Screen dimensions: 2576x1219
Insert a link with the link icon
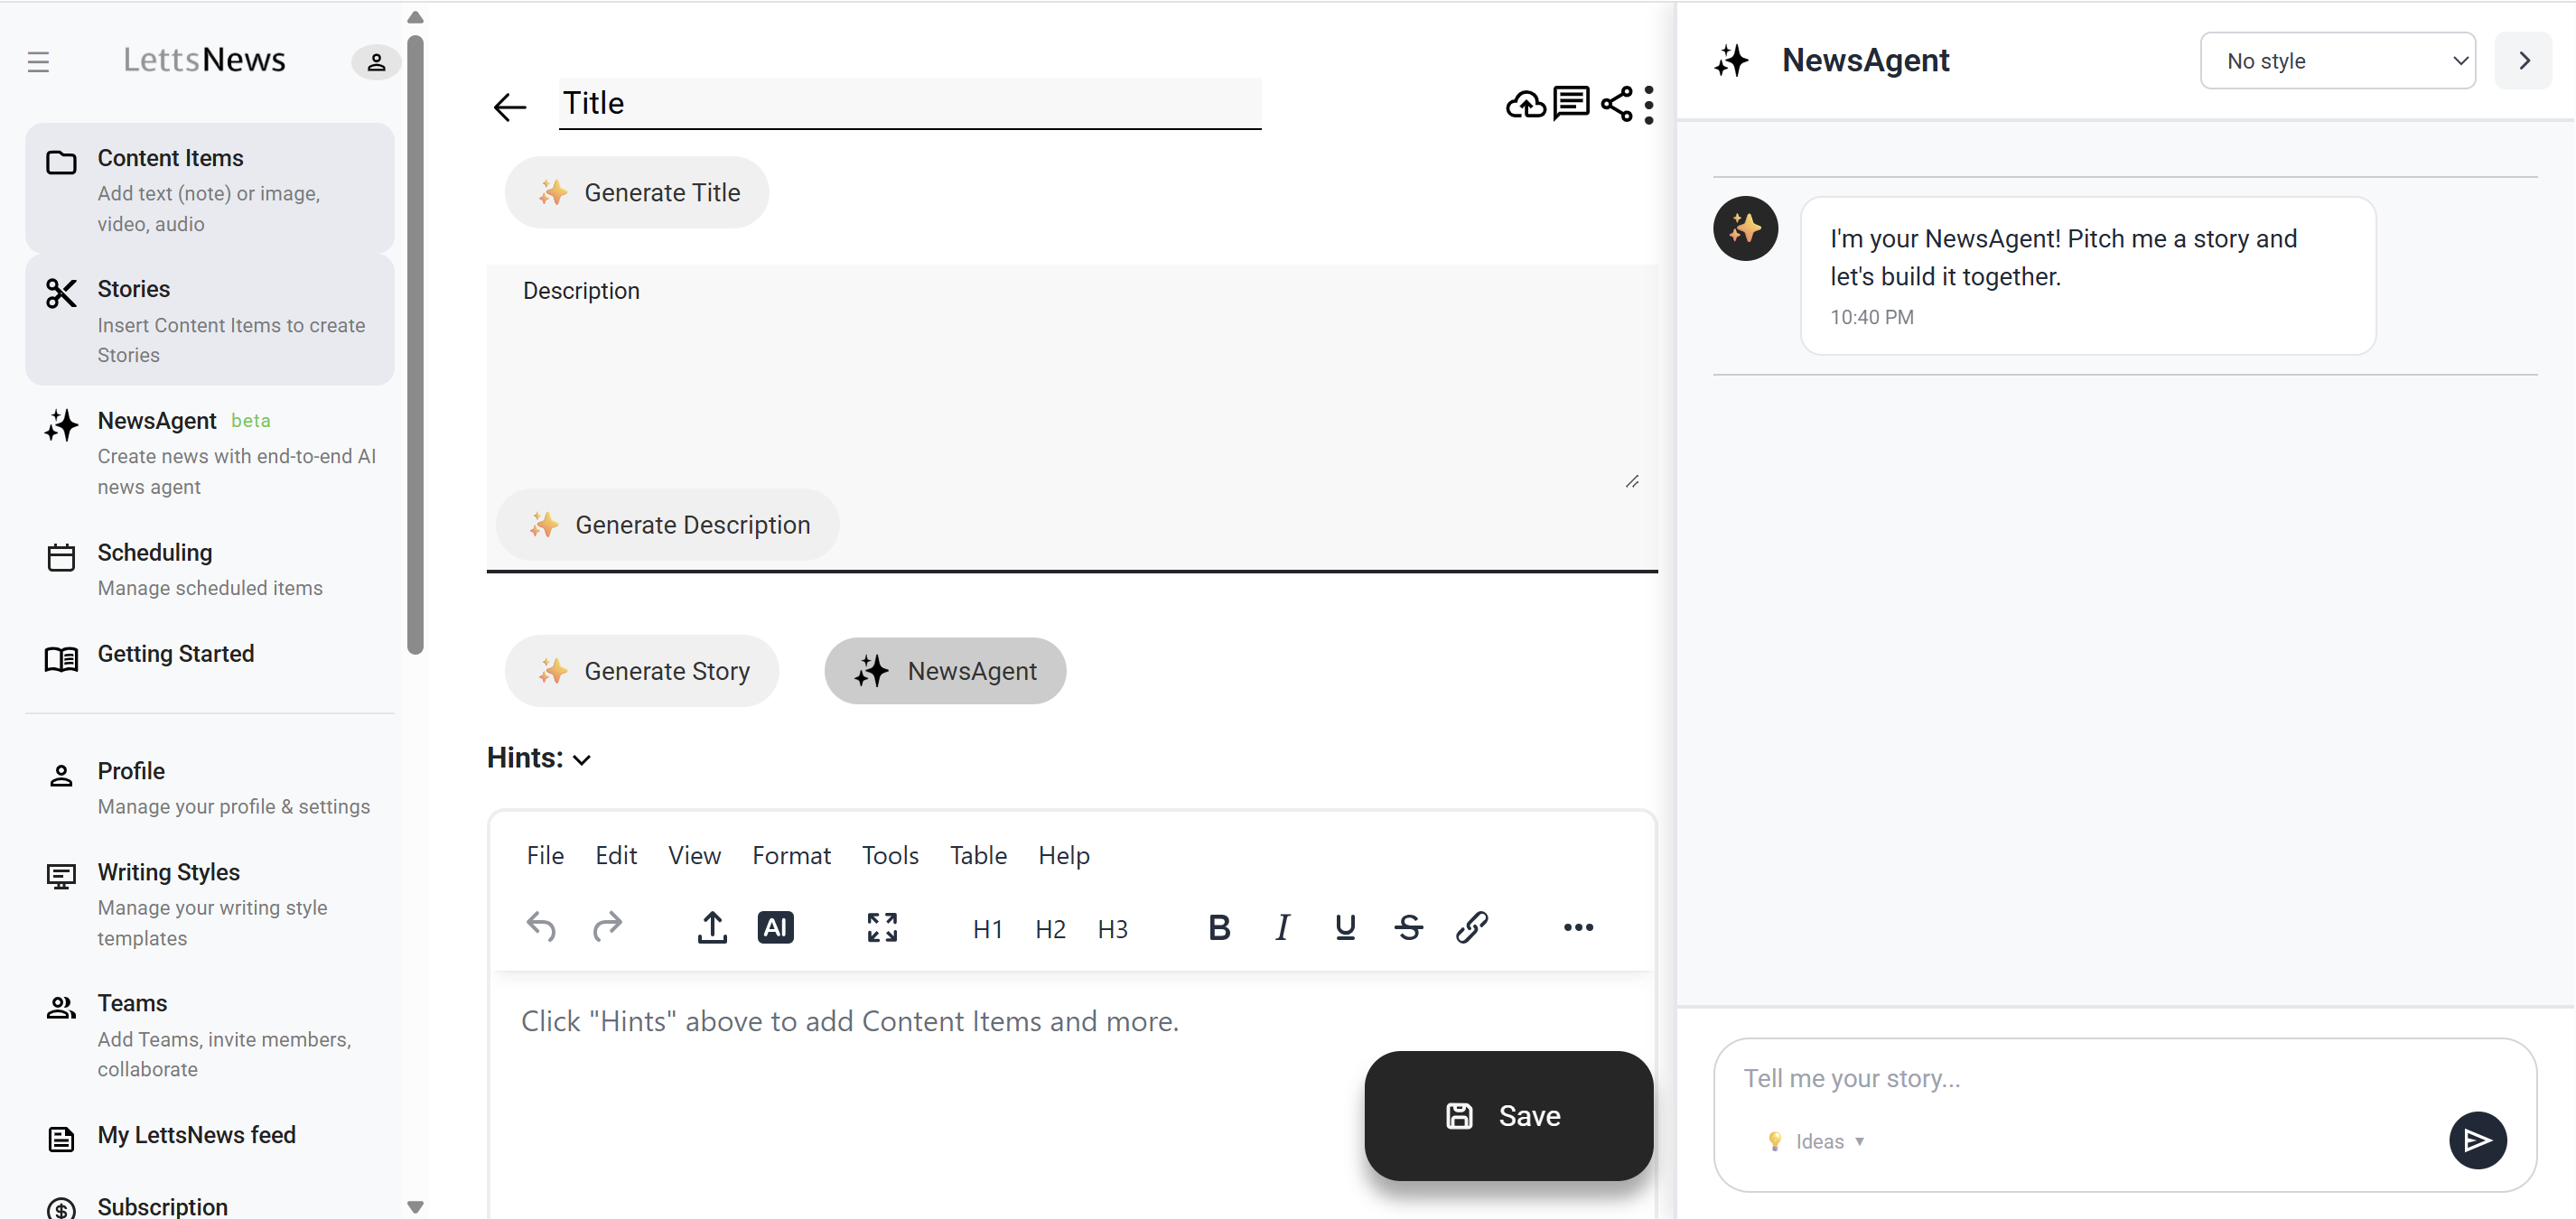(1471, 927)
